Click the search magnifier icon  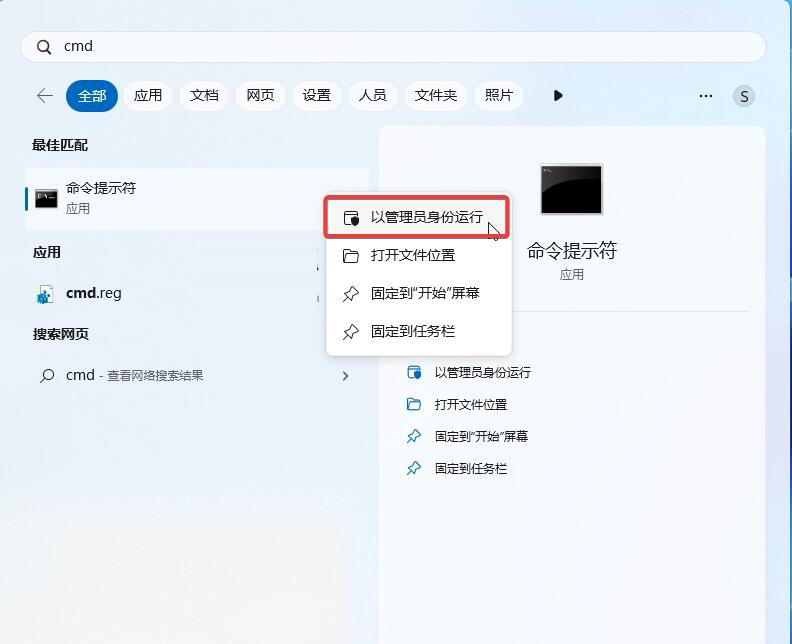44,47
